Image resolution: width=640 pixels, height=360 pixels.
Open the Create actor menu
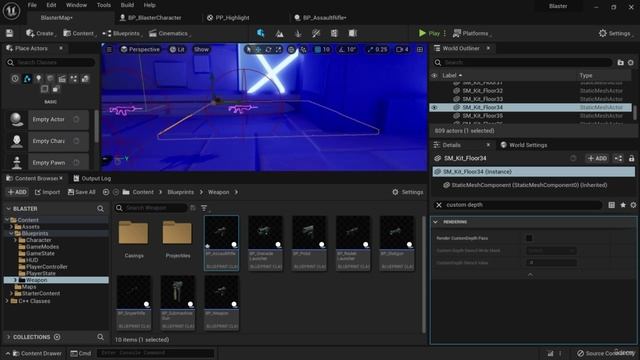coord(40,33)
